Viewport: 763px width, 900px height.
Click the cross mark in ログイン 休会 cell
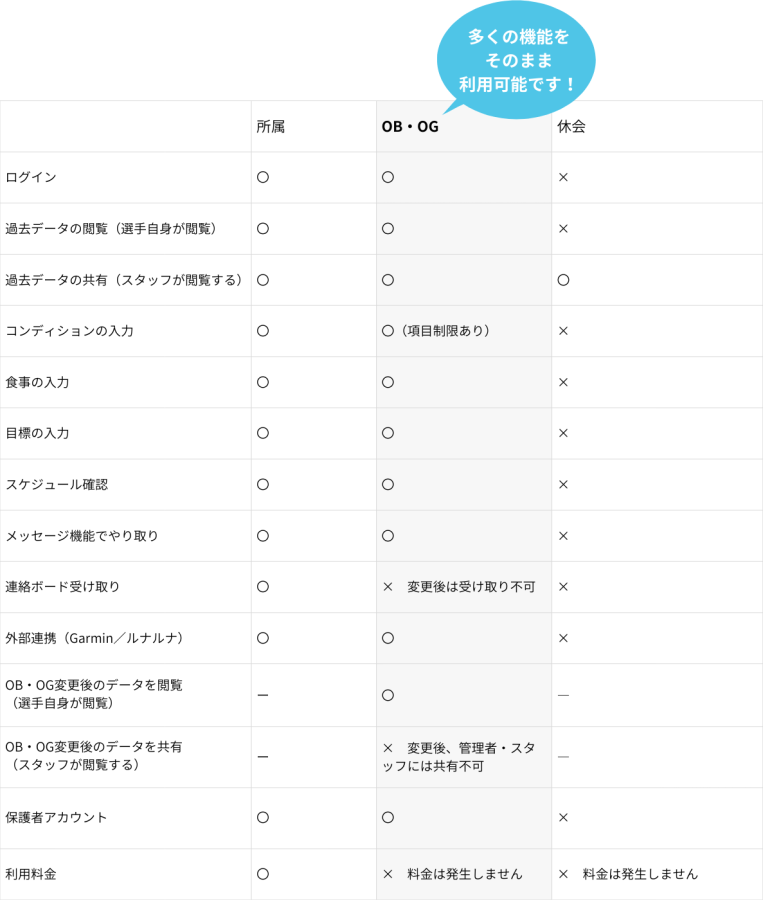(563, 177)
